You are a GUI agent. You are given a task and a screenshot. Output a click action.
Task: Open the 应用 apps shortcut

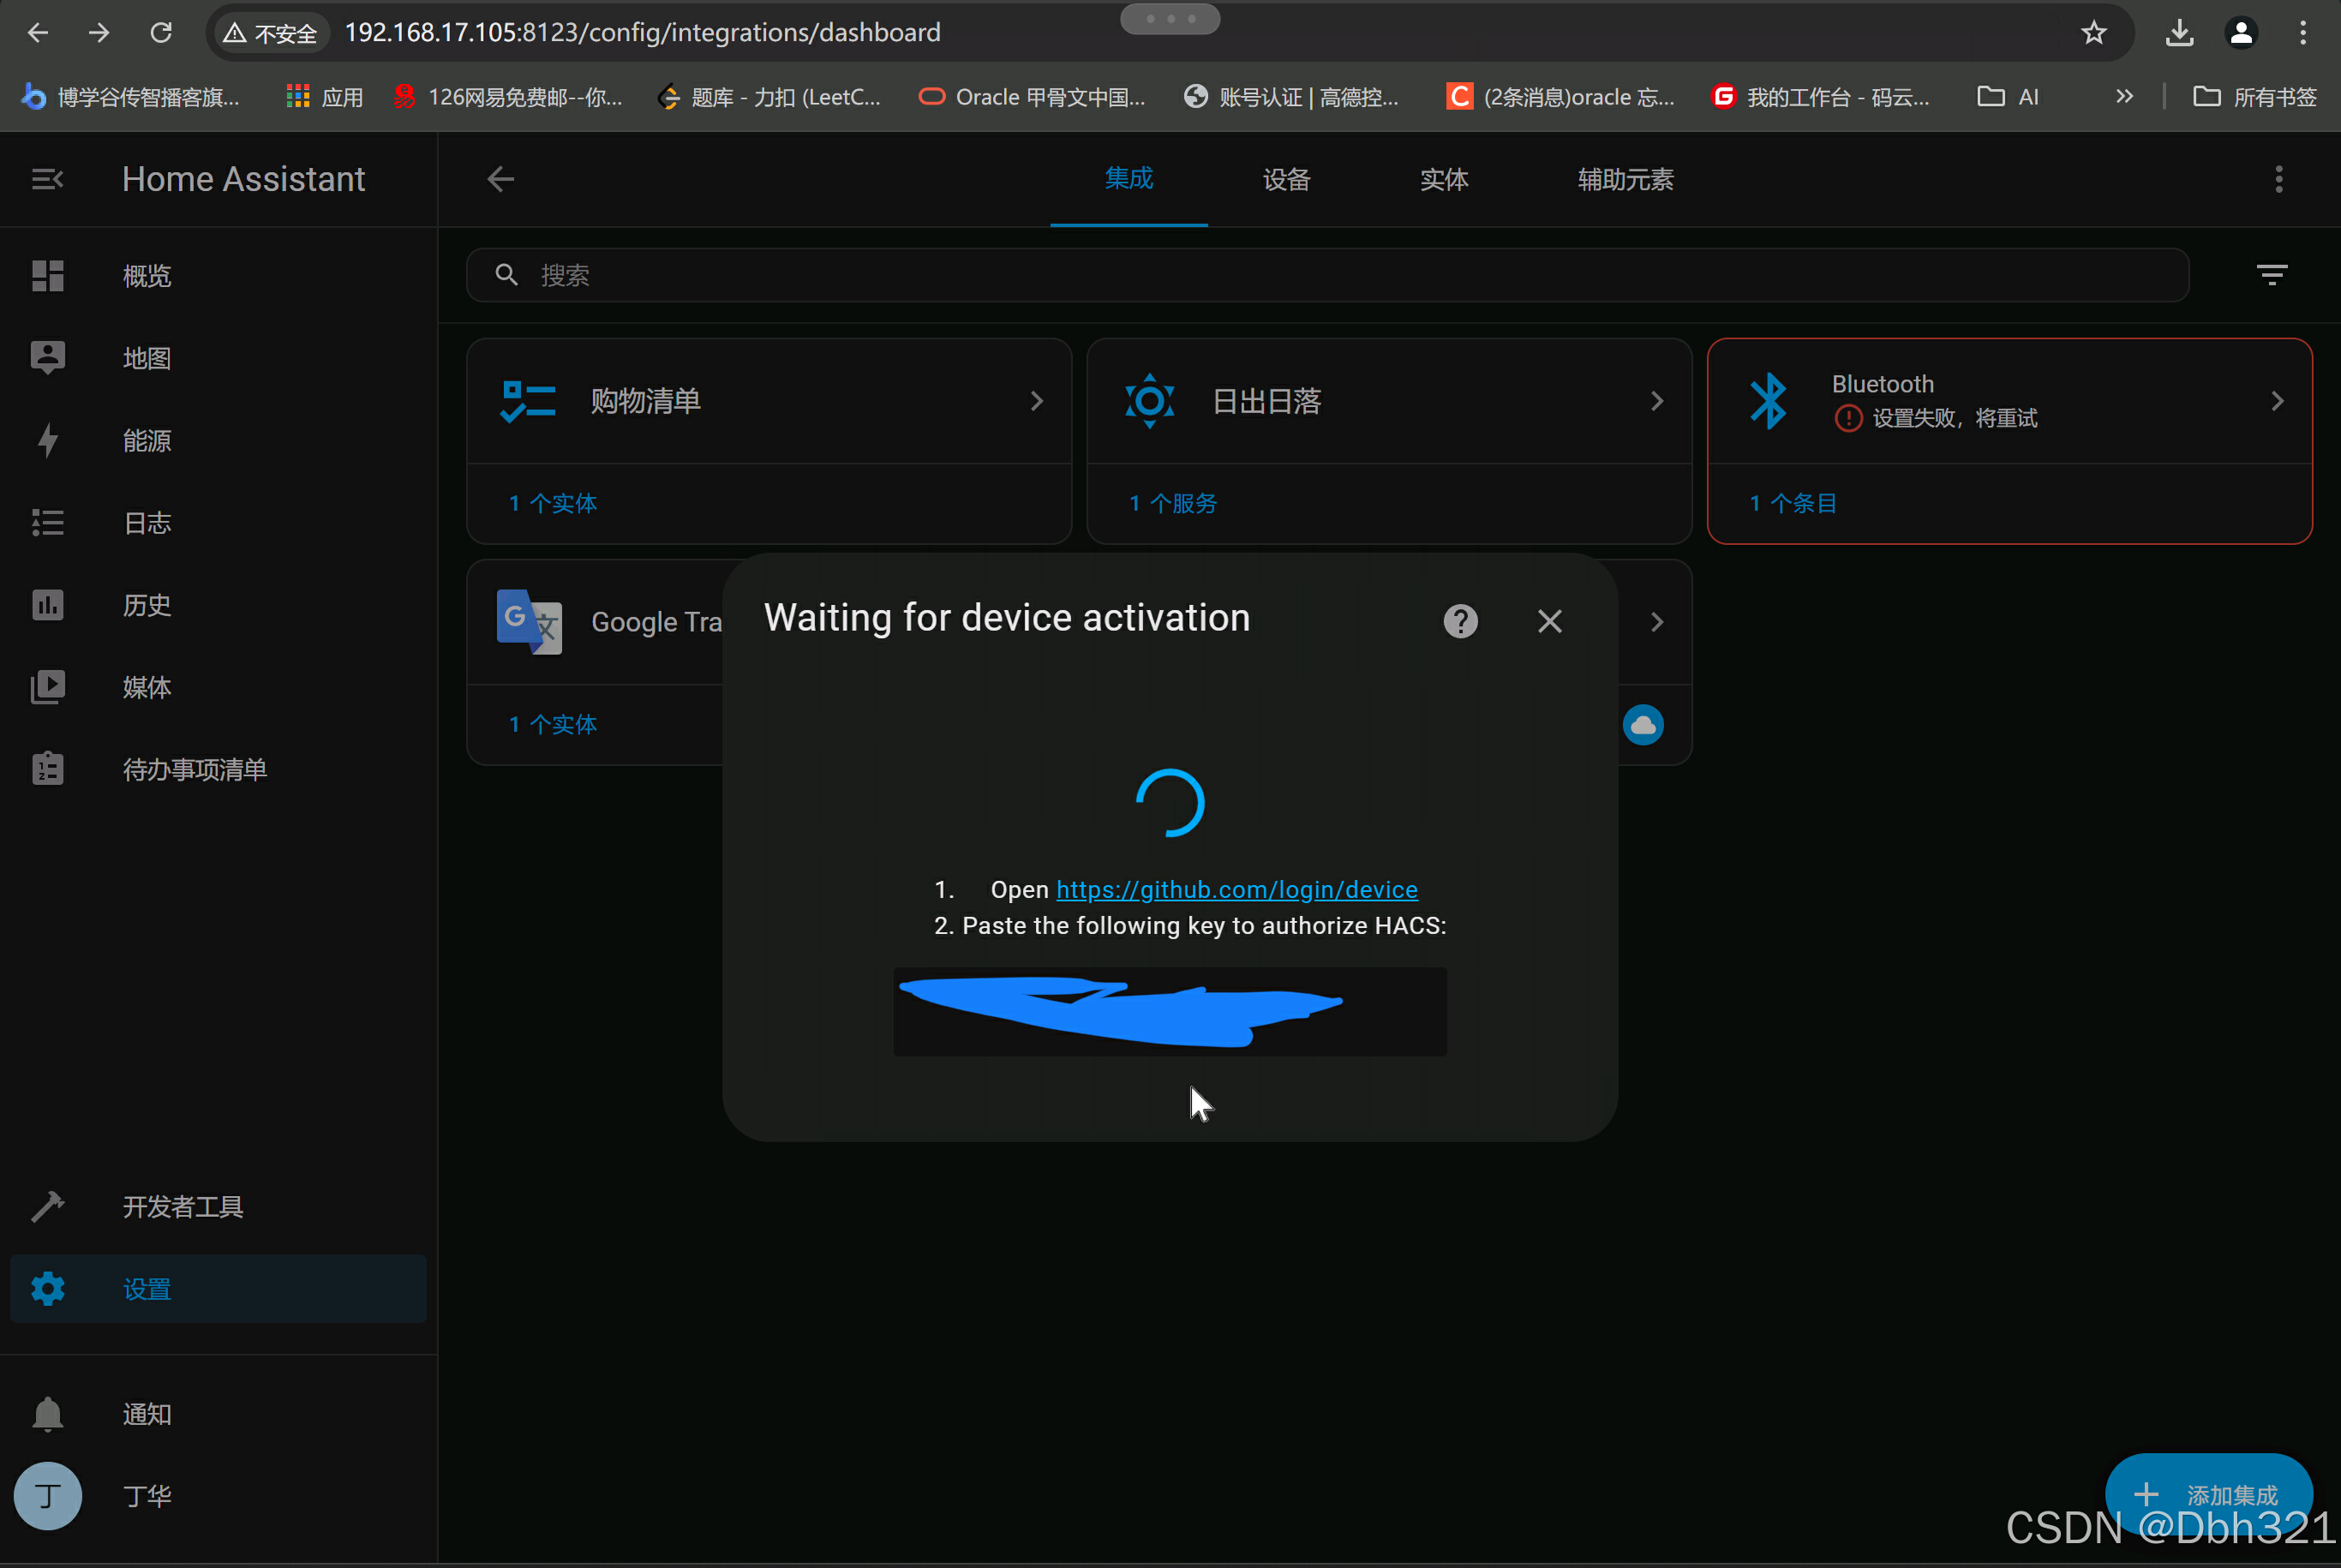(325, 97)
